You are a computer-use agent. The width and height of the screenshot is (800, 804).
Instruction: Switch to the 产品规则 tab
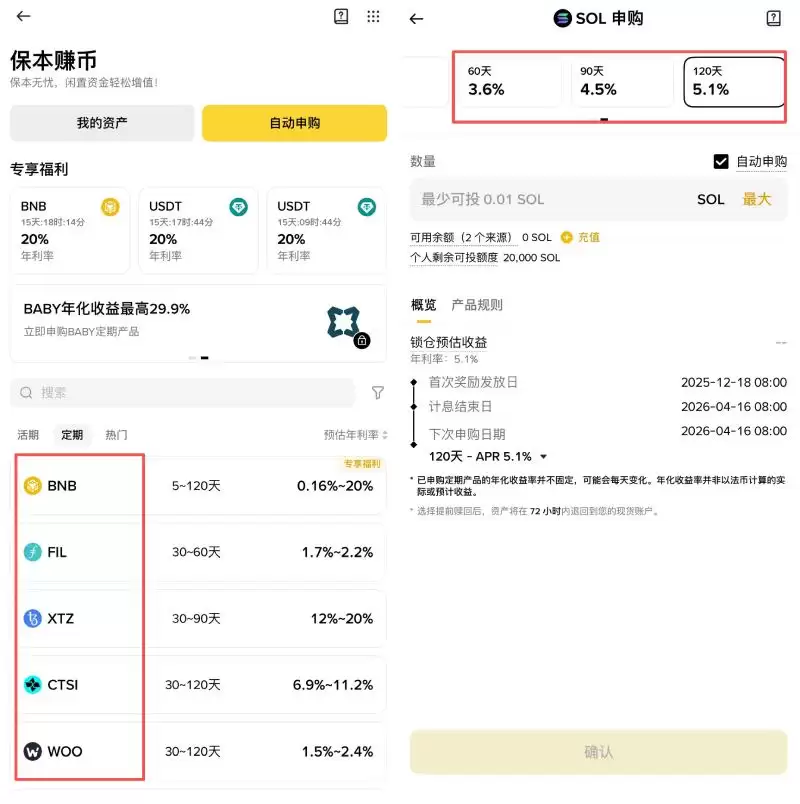click(x=477, y=305)
